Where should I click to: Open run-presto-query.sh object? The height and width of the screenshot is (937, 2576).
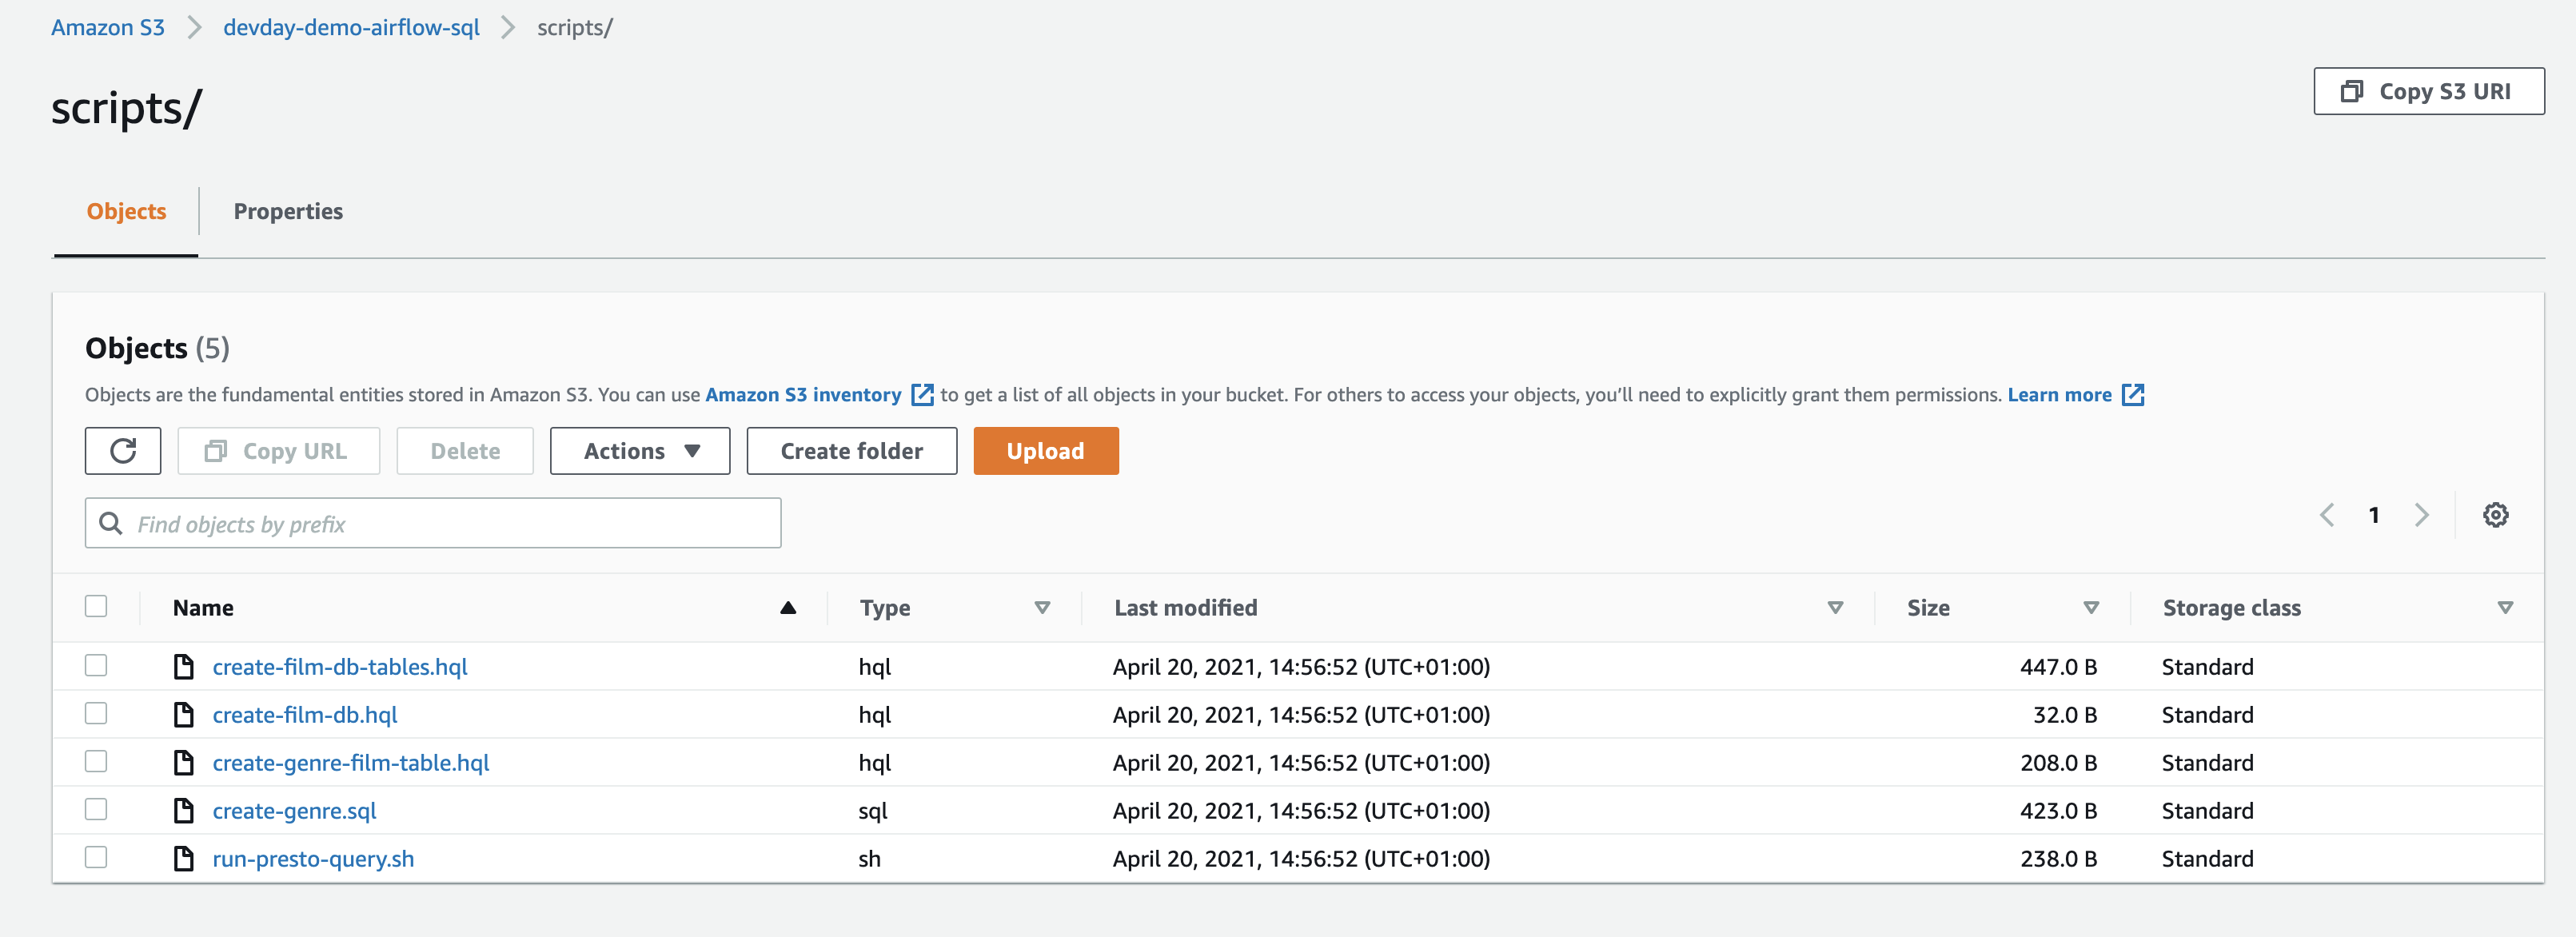tap(313, 859)
